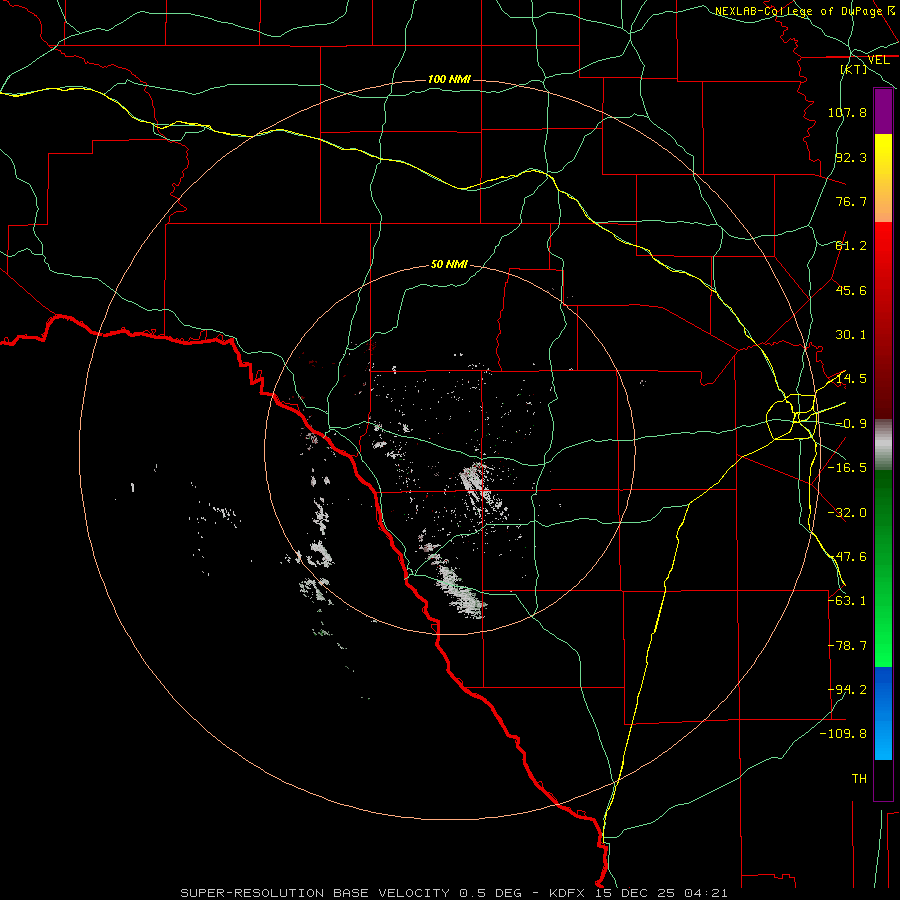Click the blue segment of the velocity color bar

tap(883, 713)
